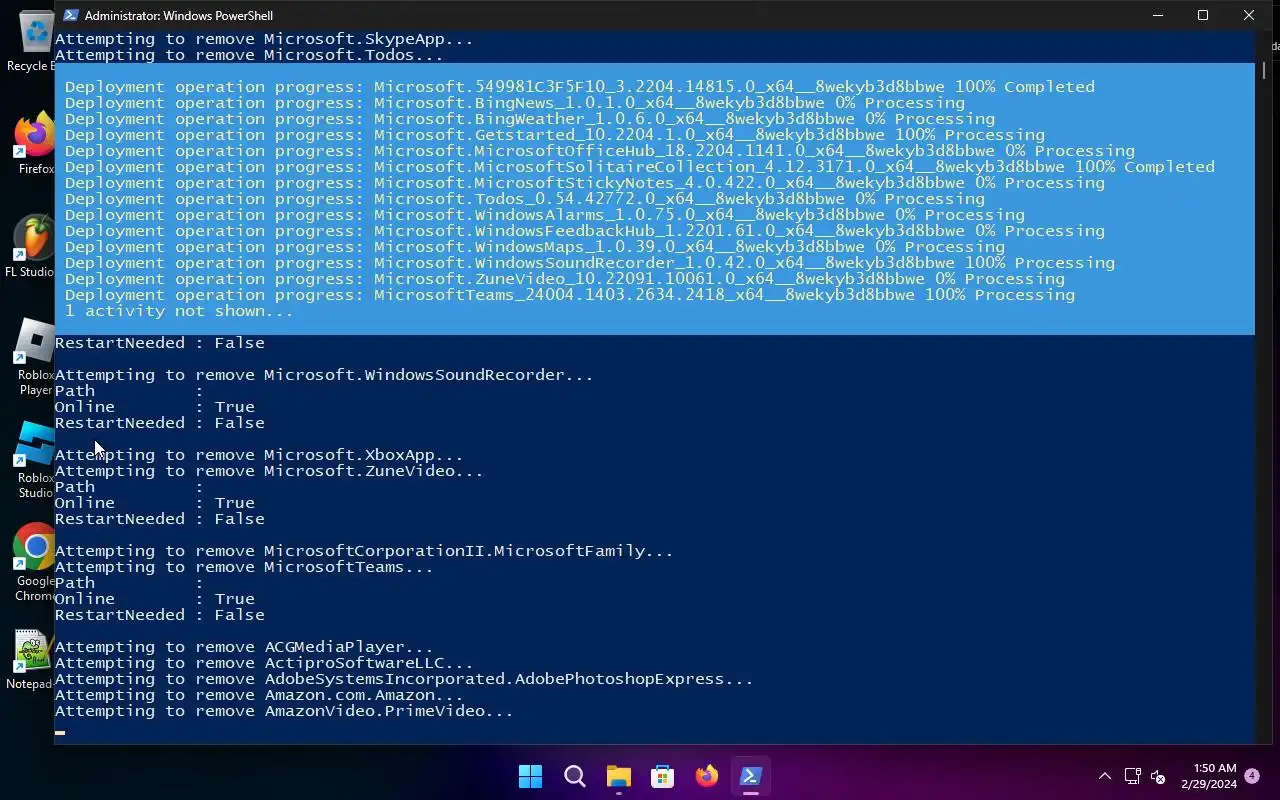Screen dimensions: 1280x800
Task: Click 'Attempting to remove MicrosoftCorporationII.MicrosoftFamily...' line
Action: click(x=364, y=551)
